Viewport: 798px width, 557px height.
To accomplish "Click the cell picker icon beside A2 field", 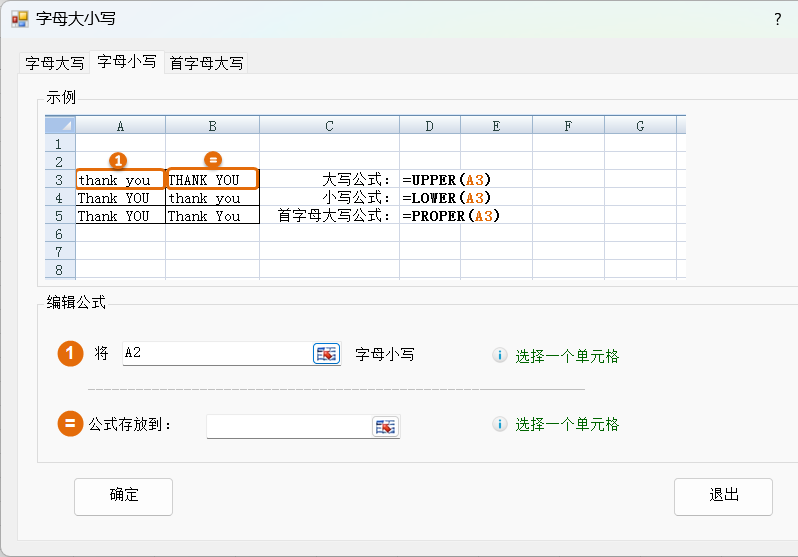I will [326, 354].
